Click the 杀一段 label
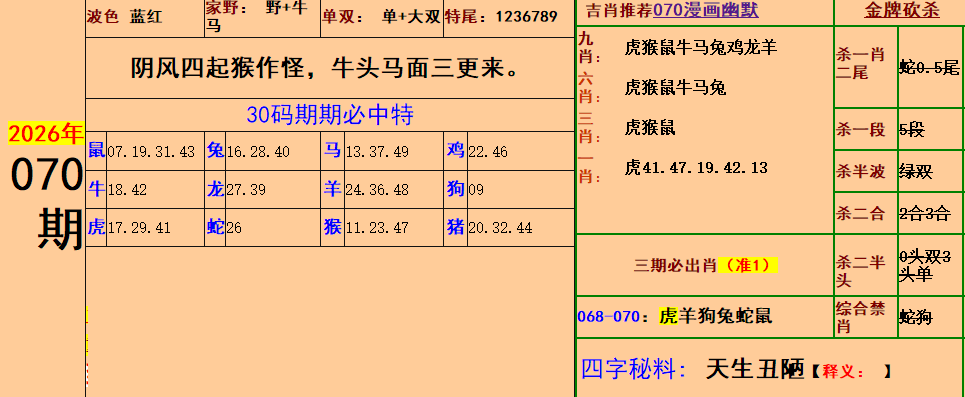Screen dimensions: 965x397 click(860, 129)
